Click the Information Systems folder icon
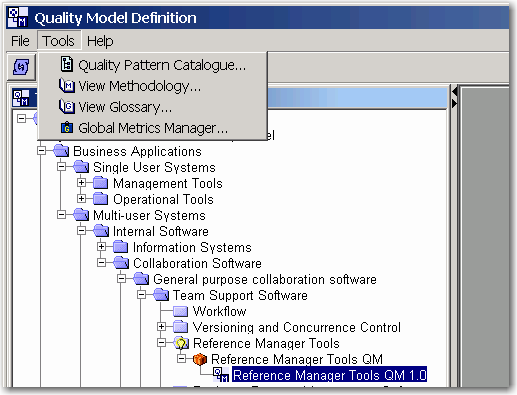 click(120, 247)
